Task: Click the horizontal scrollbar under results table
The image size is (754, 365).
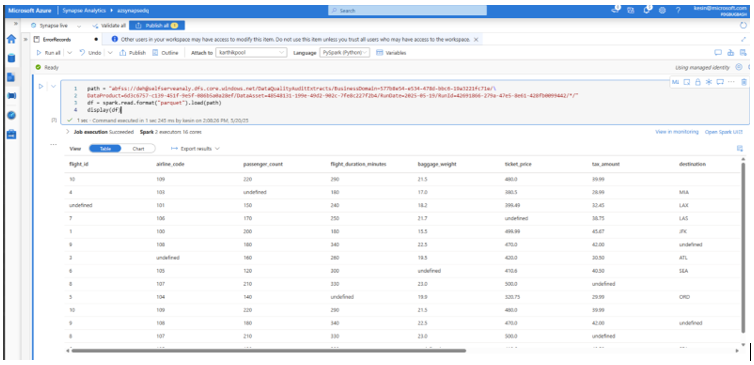Action: [x=268, y=351]
